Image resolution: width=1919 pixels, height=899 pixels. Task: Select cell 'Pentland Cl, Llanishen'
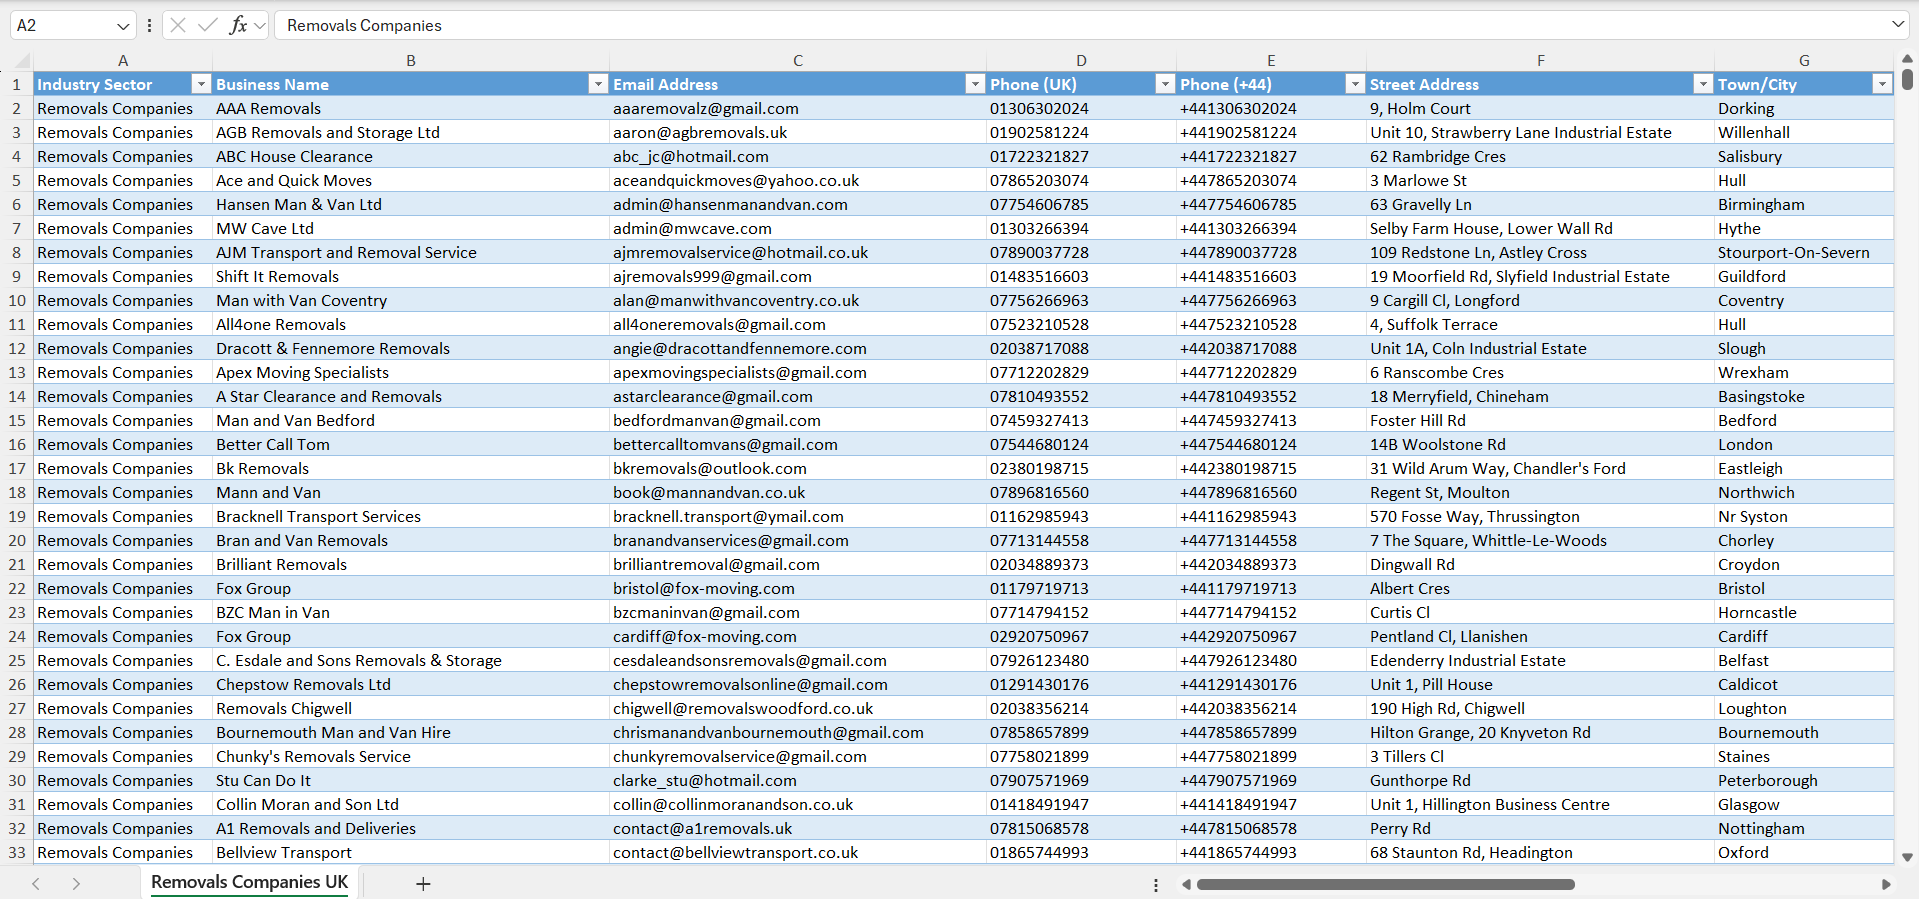pyautogui.click(x=1540, y=636)
